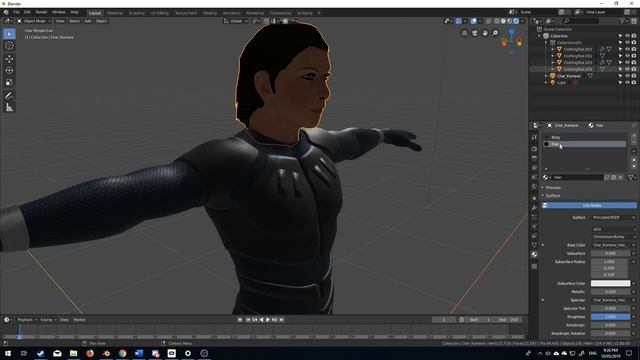Open the timeline Keying button
Screen dimensions: 640x360
[x=48, y=320]
